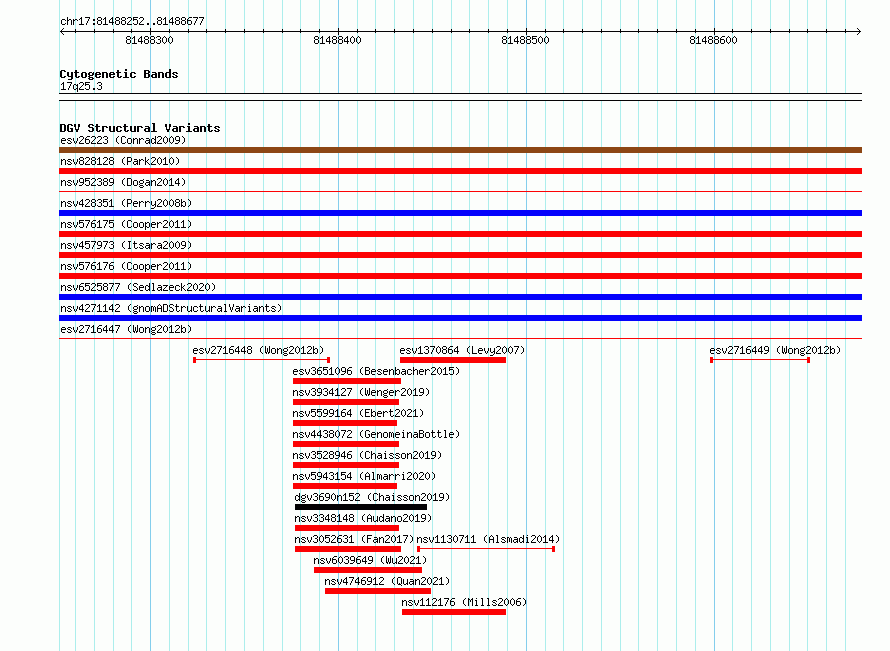Click the thin span line of nsv1130711
Viewport: 890px width, 651px height.
(x=486, y=549)
